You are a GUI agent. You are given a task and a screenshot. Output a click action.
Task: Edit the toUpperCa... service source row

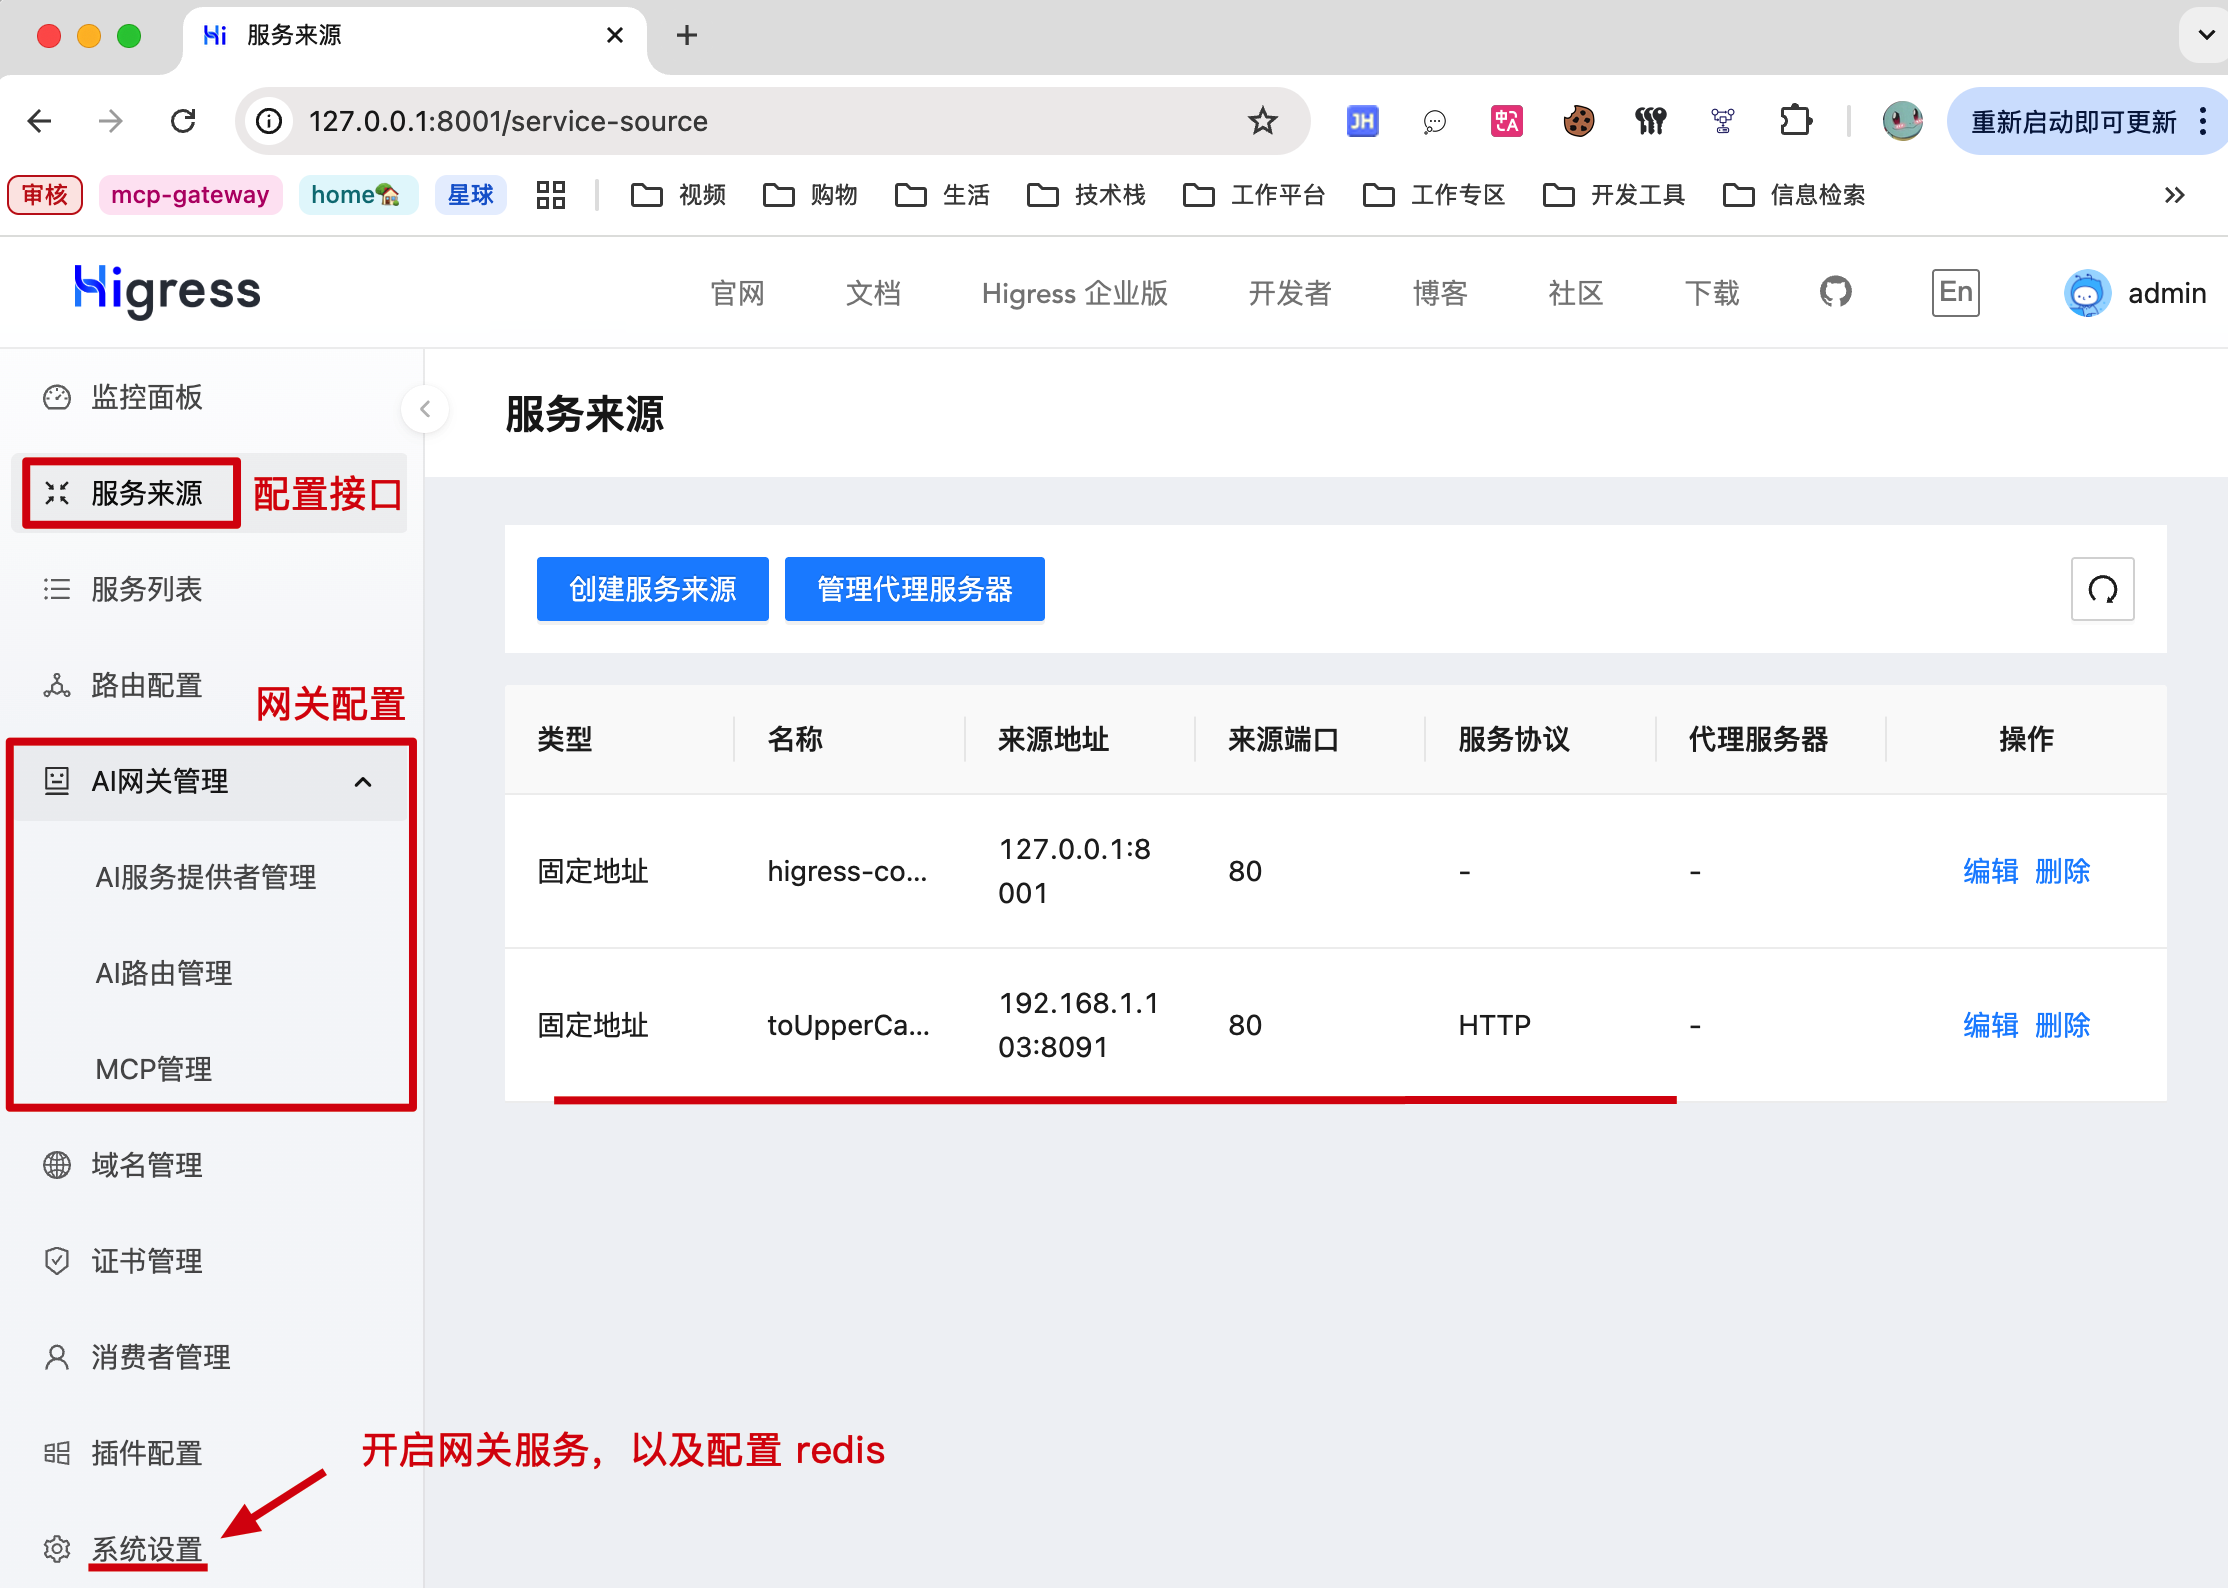click(x=1990, y=1025)
